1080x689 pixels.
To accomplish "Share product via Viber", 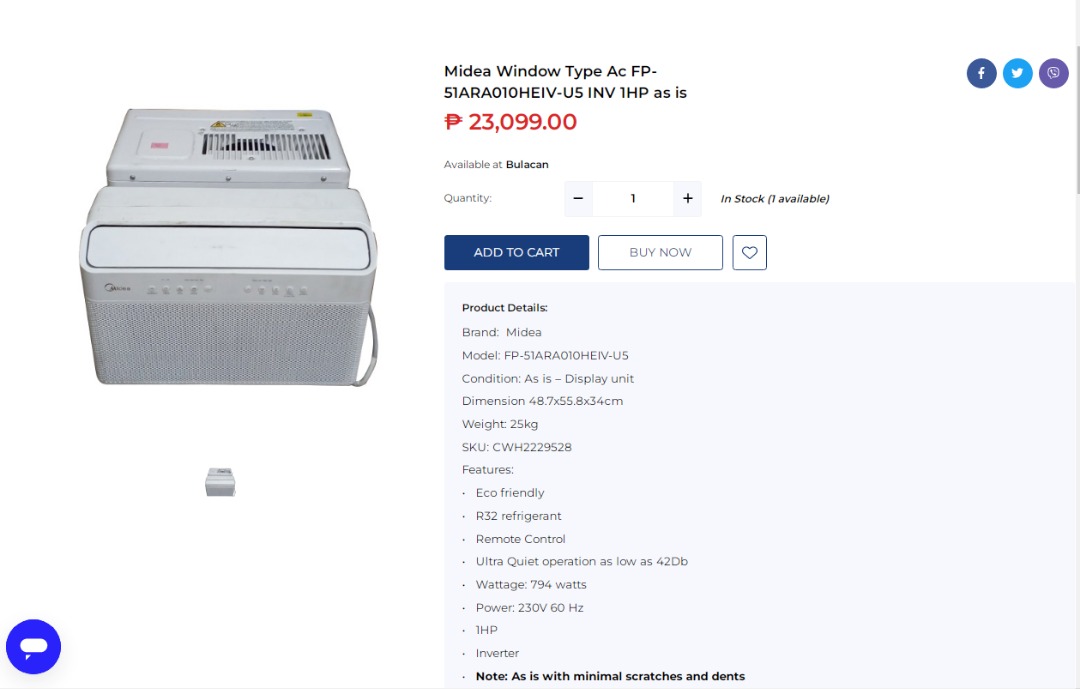I will (x=1053, y=73).
